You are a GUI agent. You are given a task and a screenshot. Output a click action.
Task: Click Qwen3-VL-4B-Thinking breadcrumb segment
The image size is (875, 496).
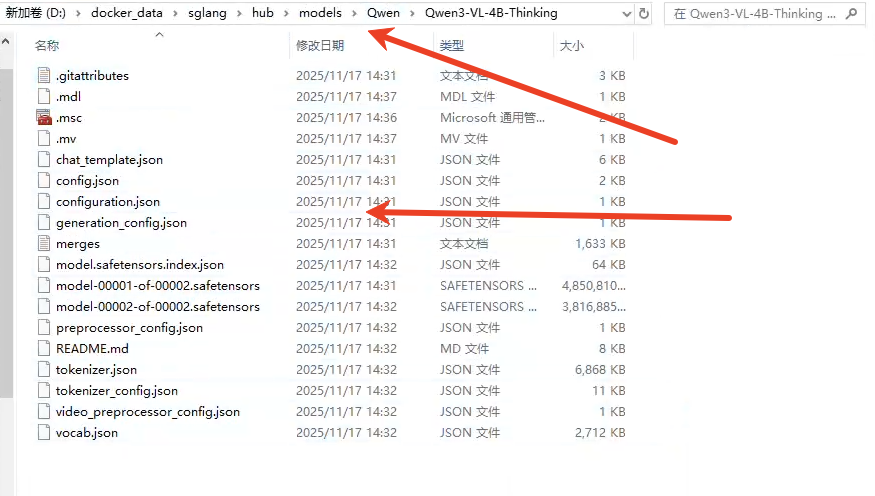click(491, 13)
